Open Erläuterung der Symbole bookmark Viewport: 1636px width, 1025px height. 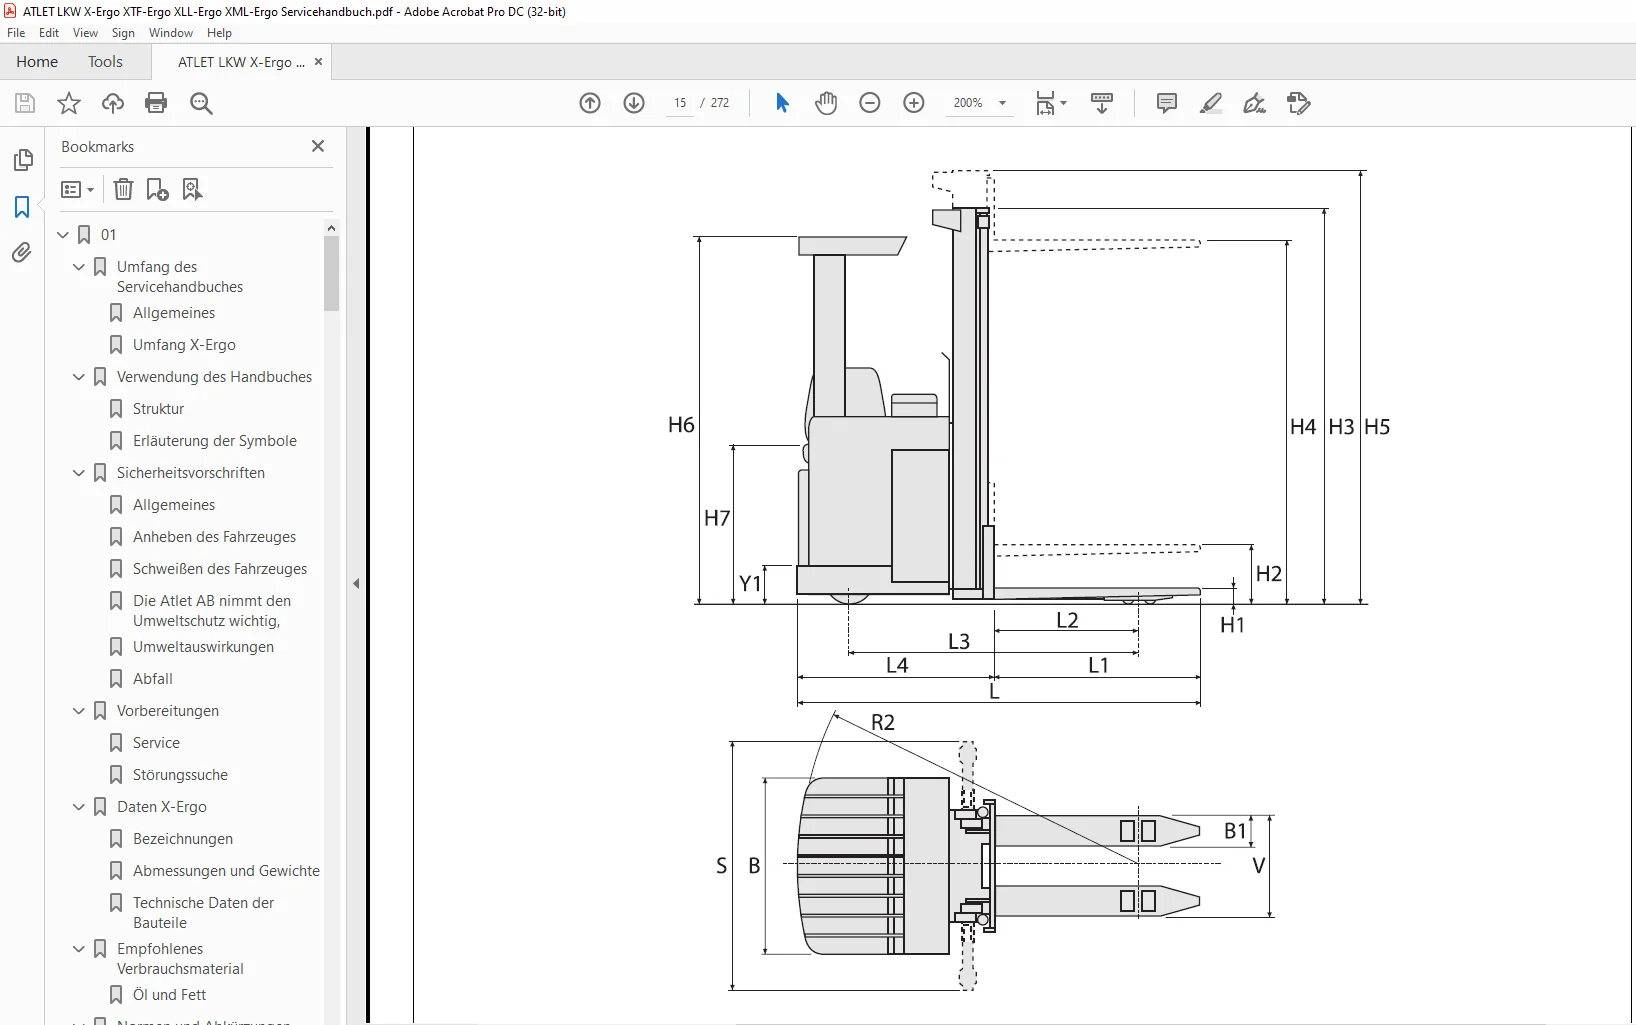point(215,441)
